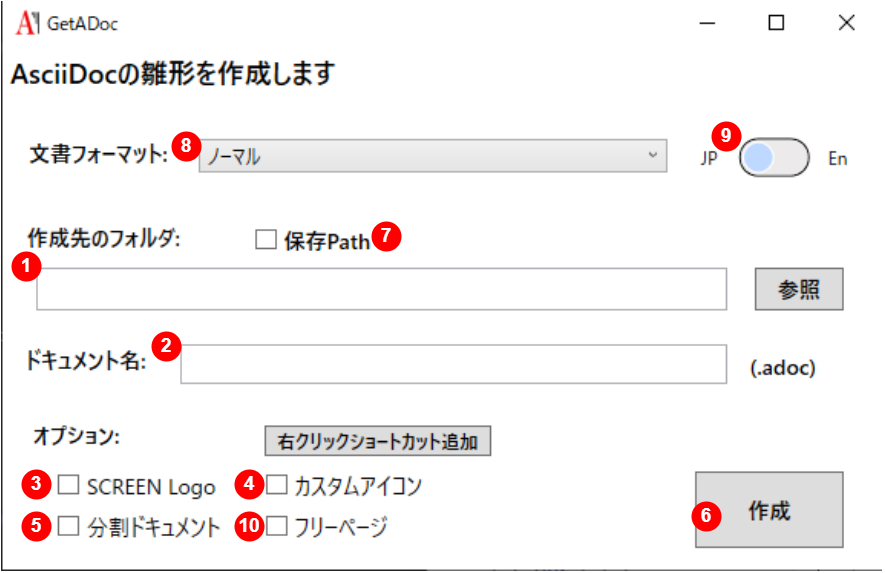Open the 文書フォーマット dropdown showing ノーマル
The image size is (885, 573).
(x=432, y=156)
